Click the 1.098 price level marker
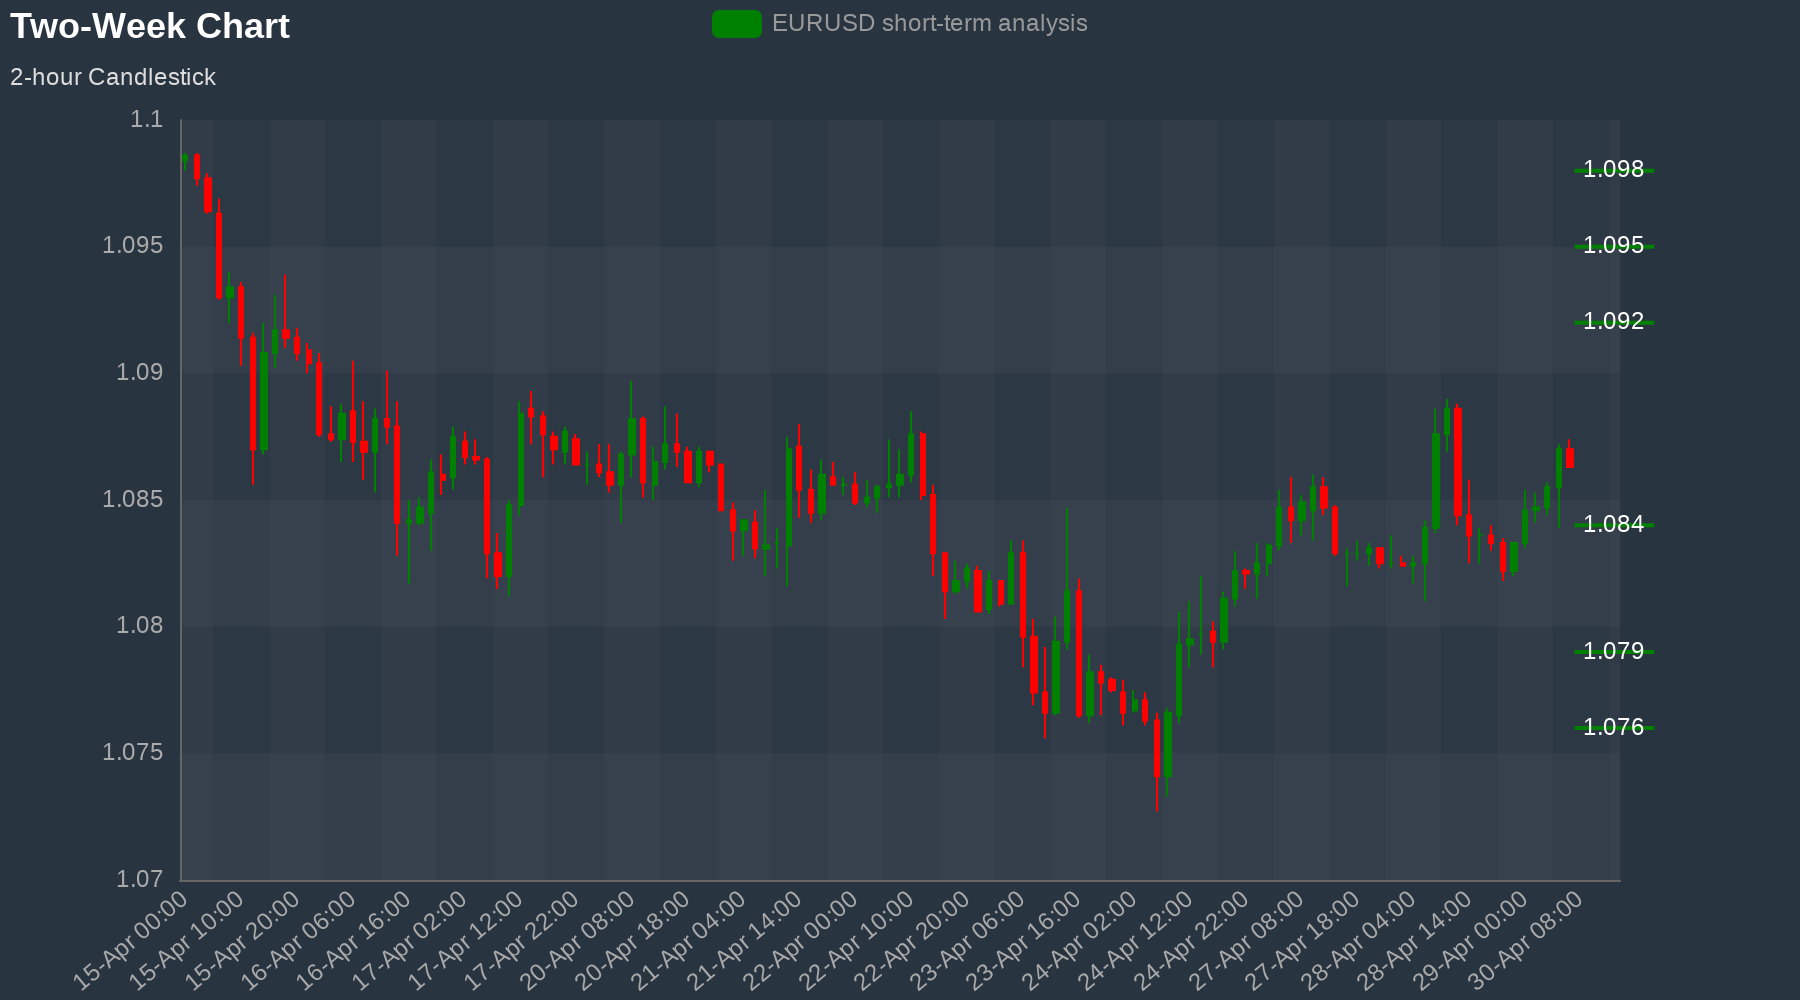 point(1613,170)
